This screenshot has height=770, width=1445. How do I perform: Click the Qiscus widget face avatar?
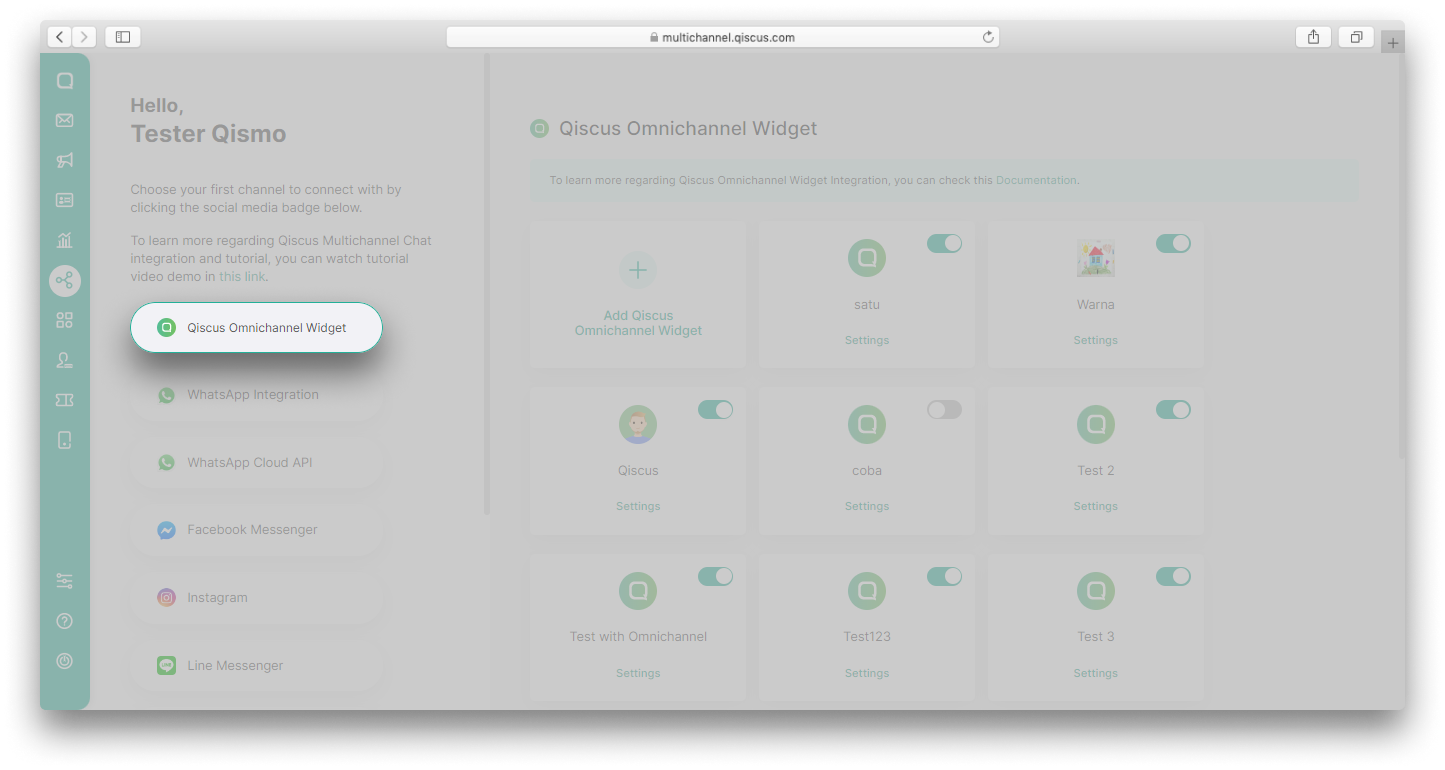tap(638, 425)
